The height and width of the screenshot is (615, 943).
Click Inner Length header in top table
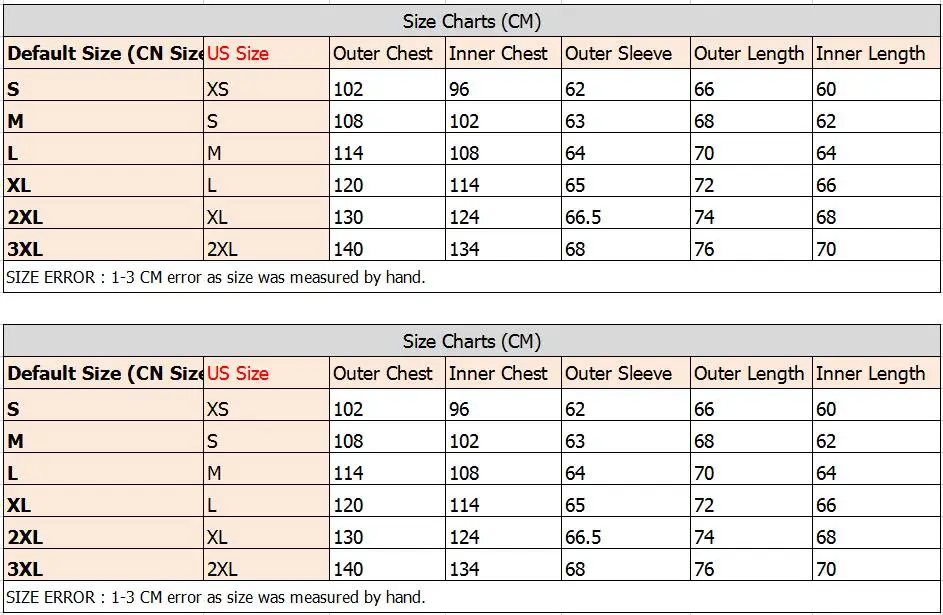870,54
